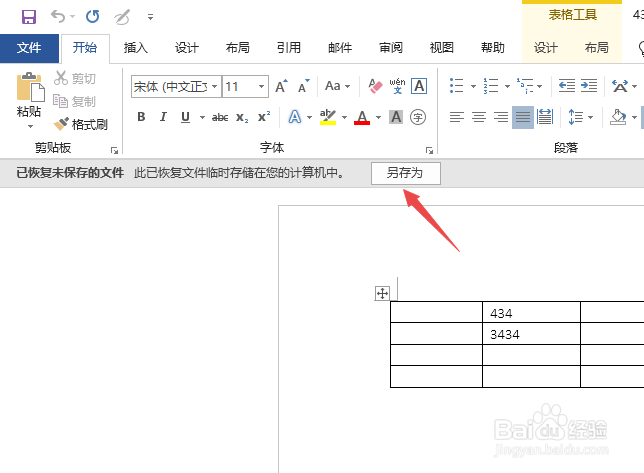Click the multilevel list icon

point(524,86)
